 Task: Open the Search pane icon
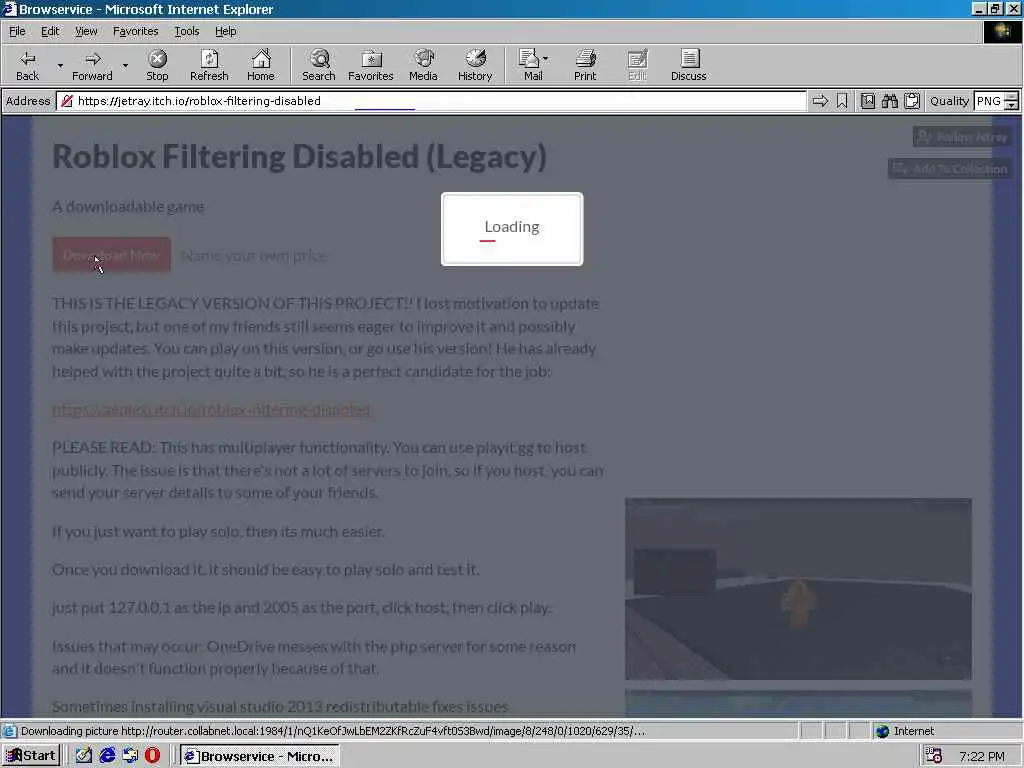tap(319, 65)
